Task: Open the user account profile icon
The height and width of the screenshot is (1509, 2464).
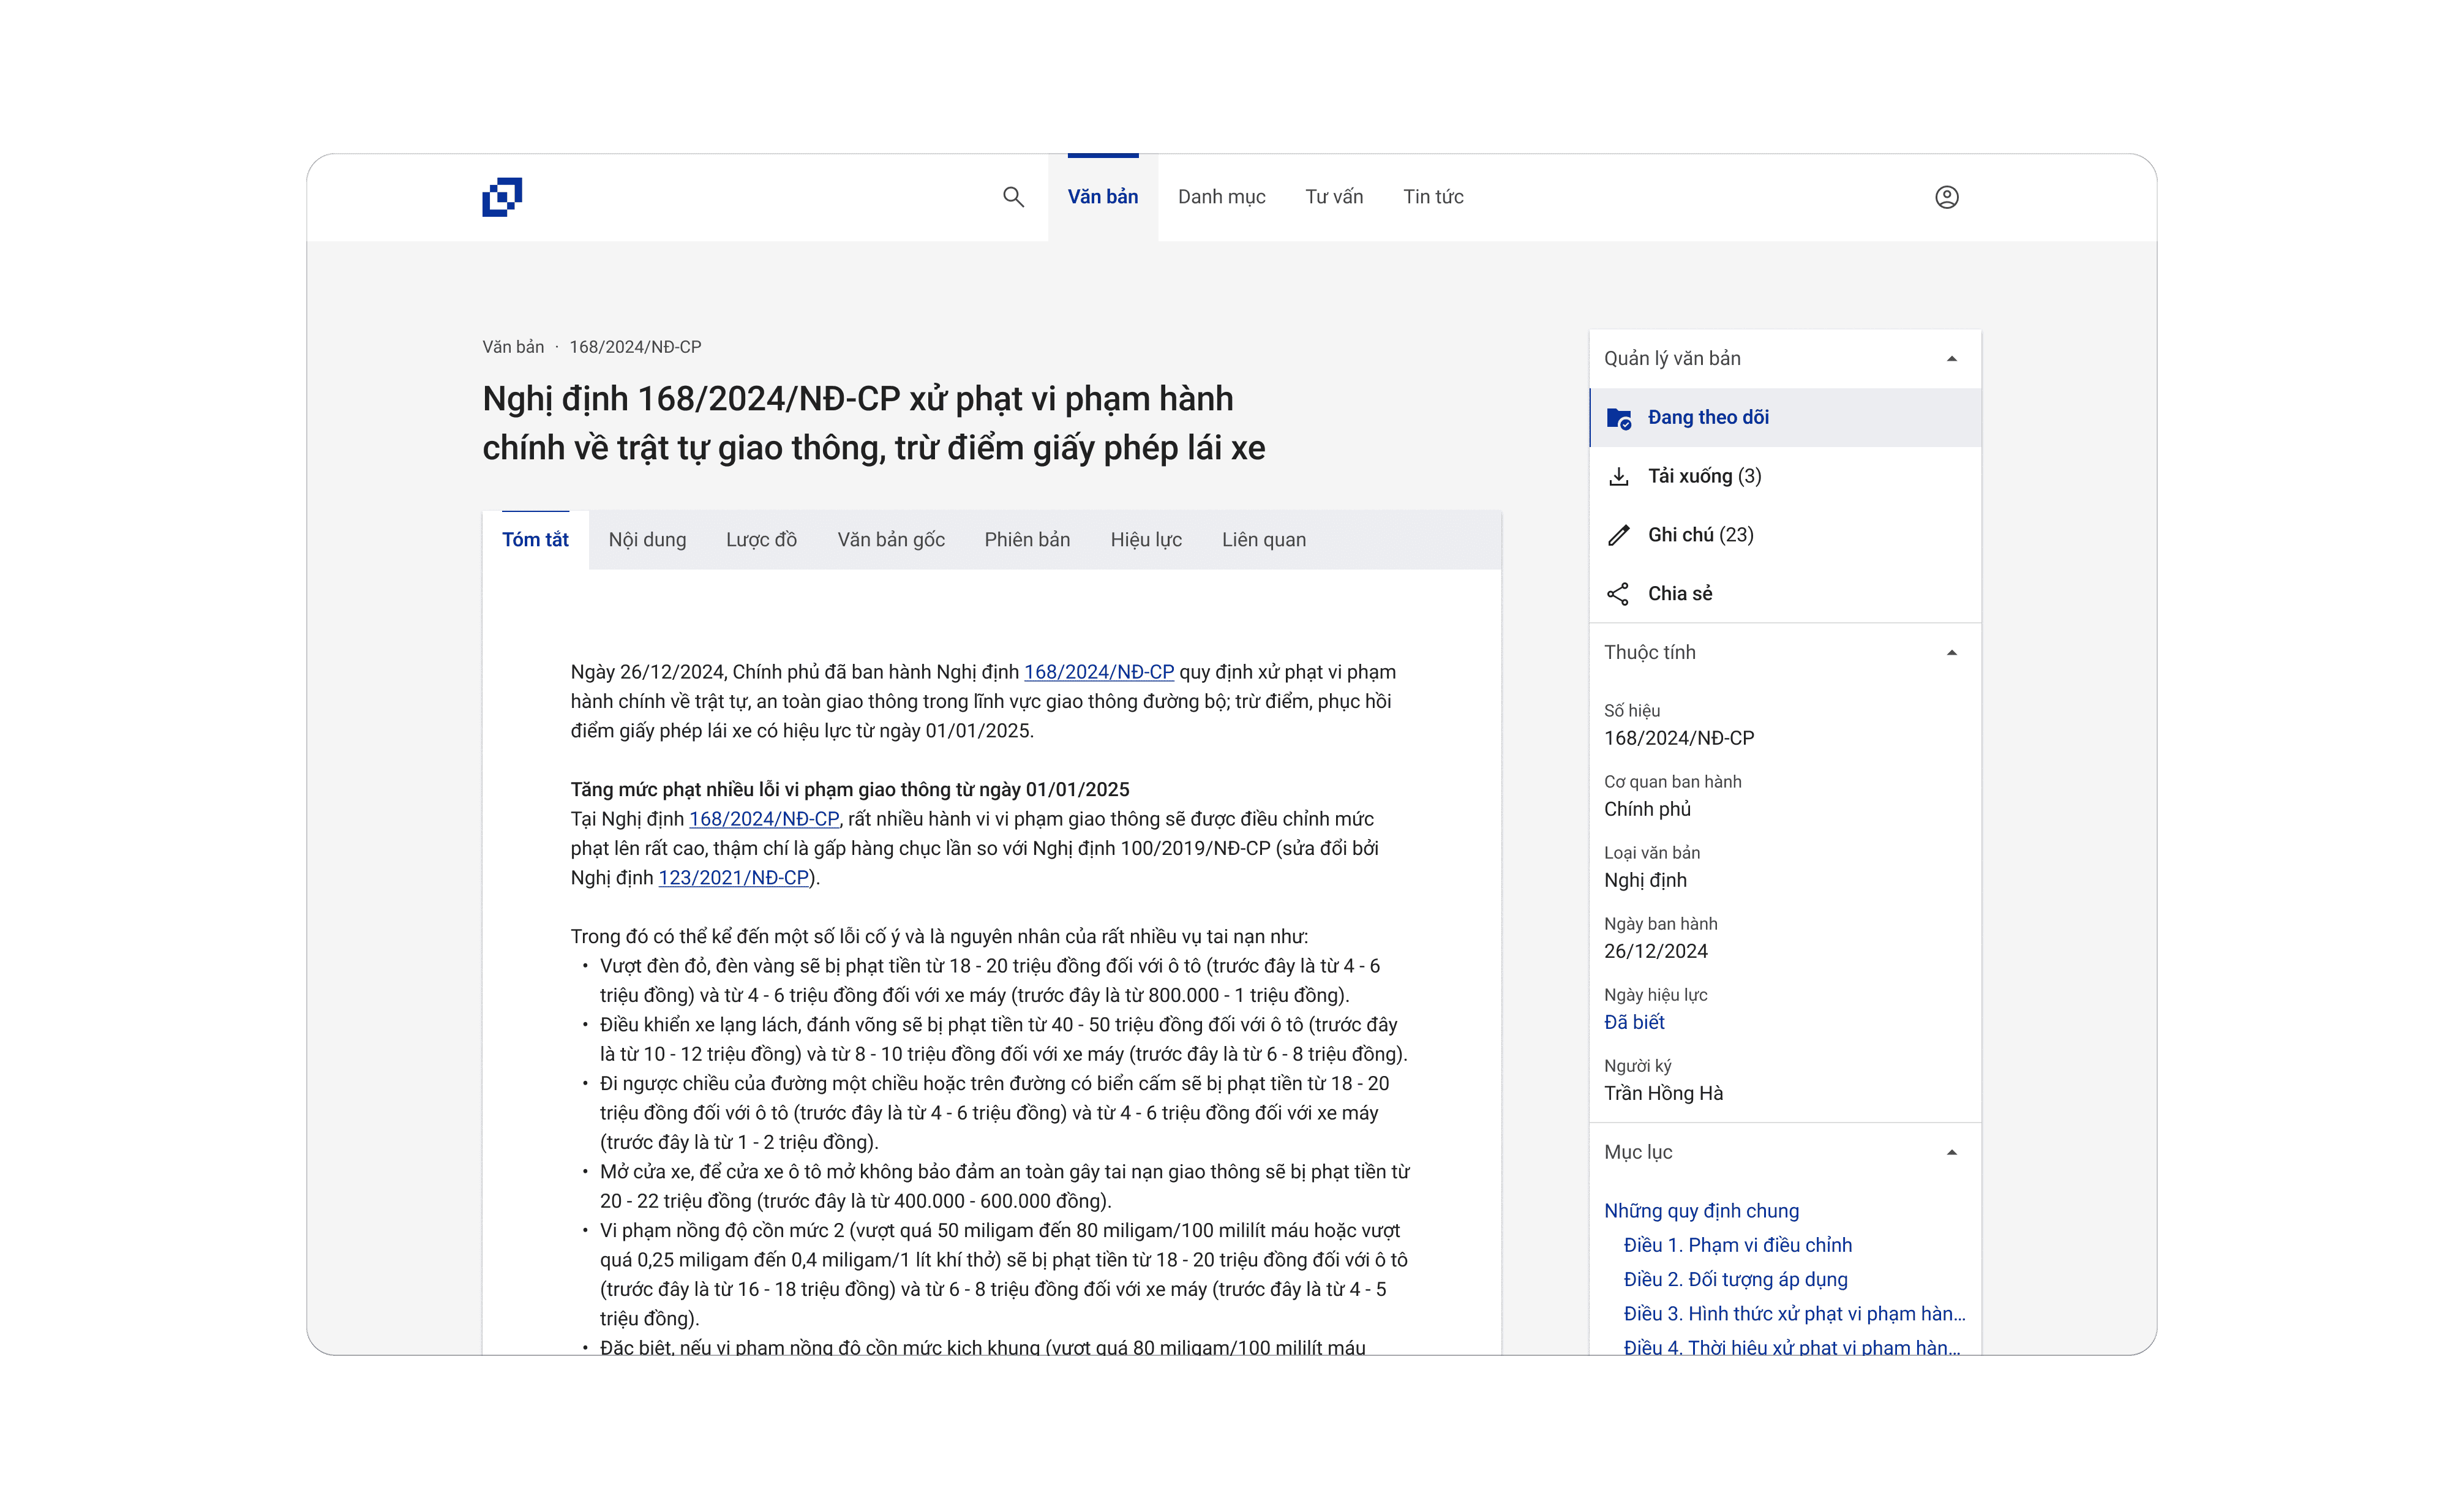Action: 1946,197
